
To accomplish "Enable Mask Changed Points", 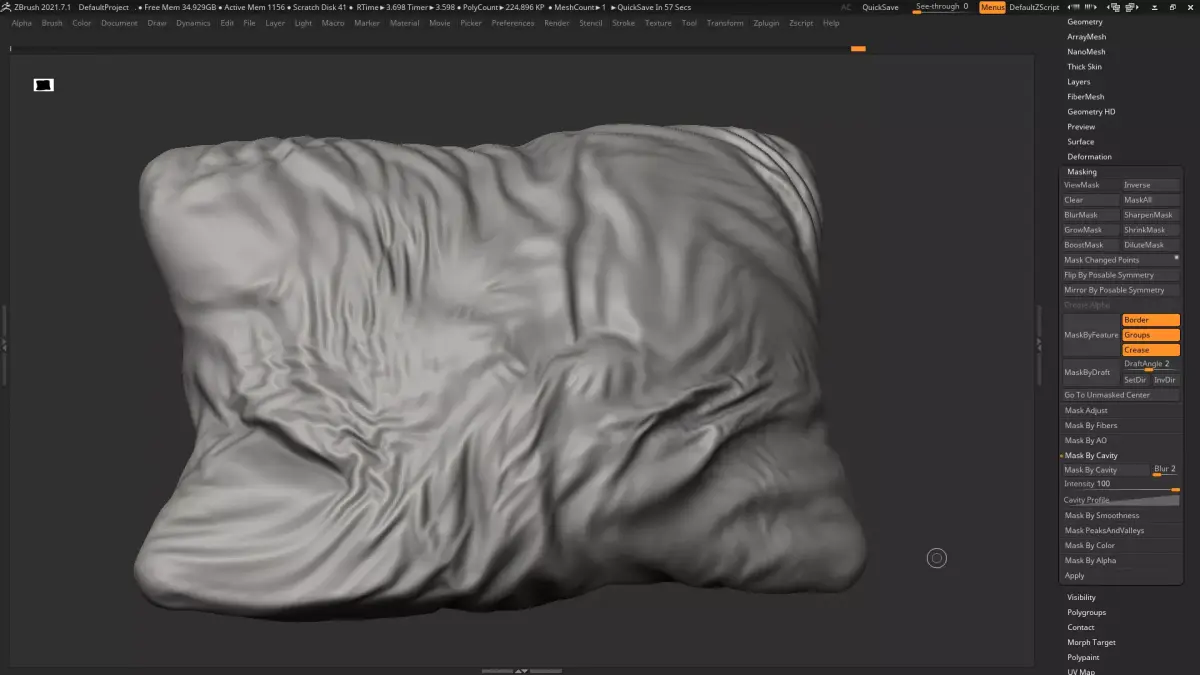I will (1120, 260).
